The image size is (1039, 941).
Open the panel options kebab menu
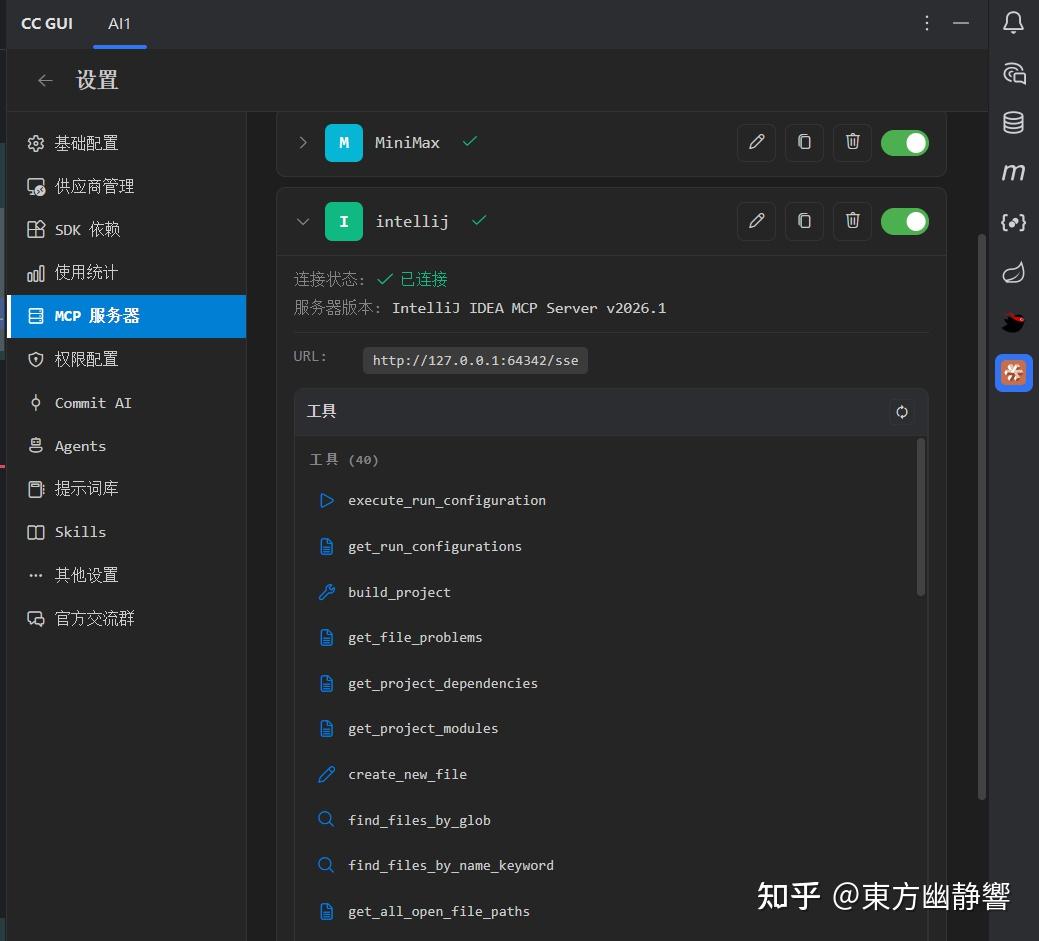point(926,23)
